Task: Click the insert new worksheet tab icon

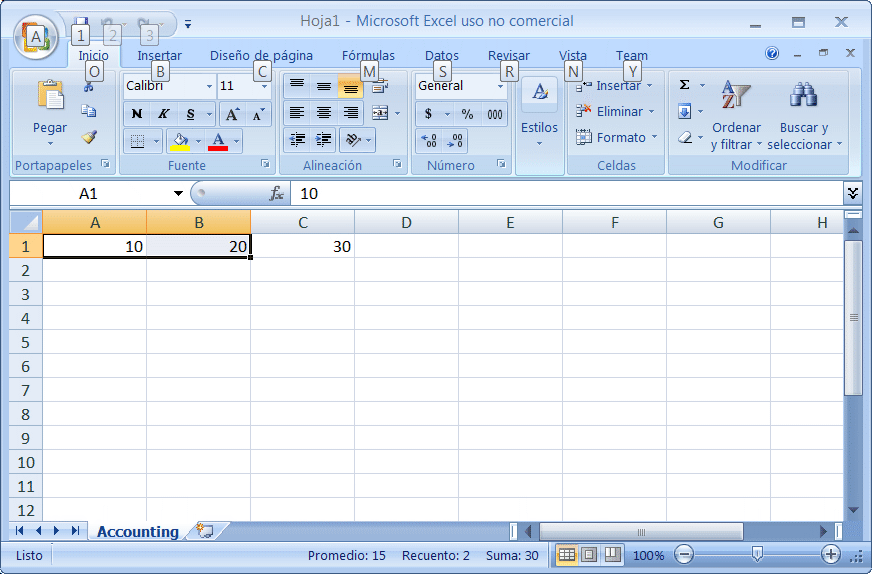Action: [205, 531]
